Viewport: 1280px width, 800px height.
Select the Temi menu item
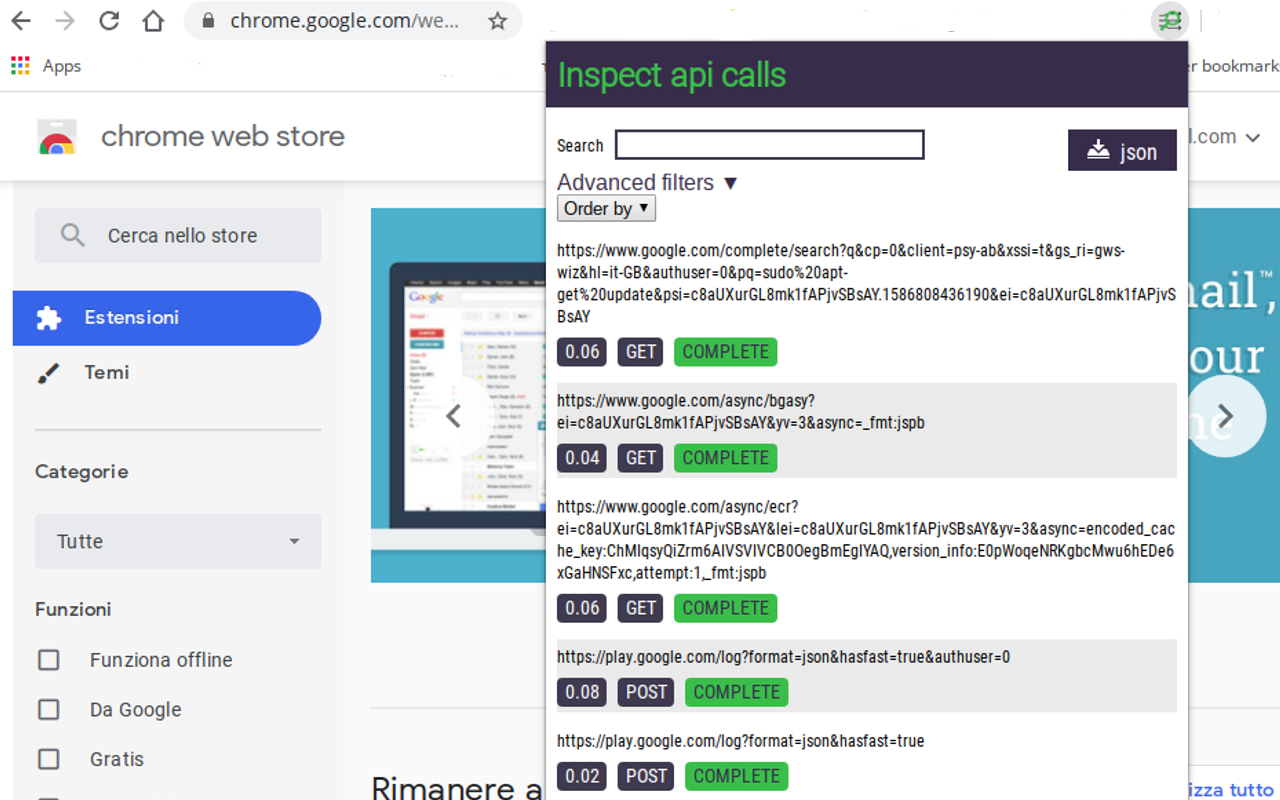167,373
